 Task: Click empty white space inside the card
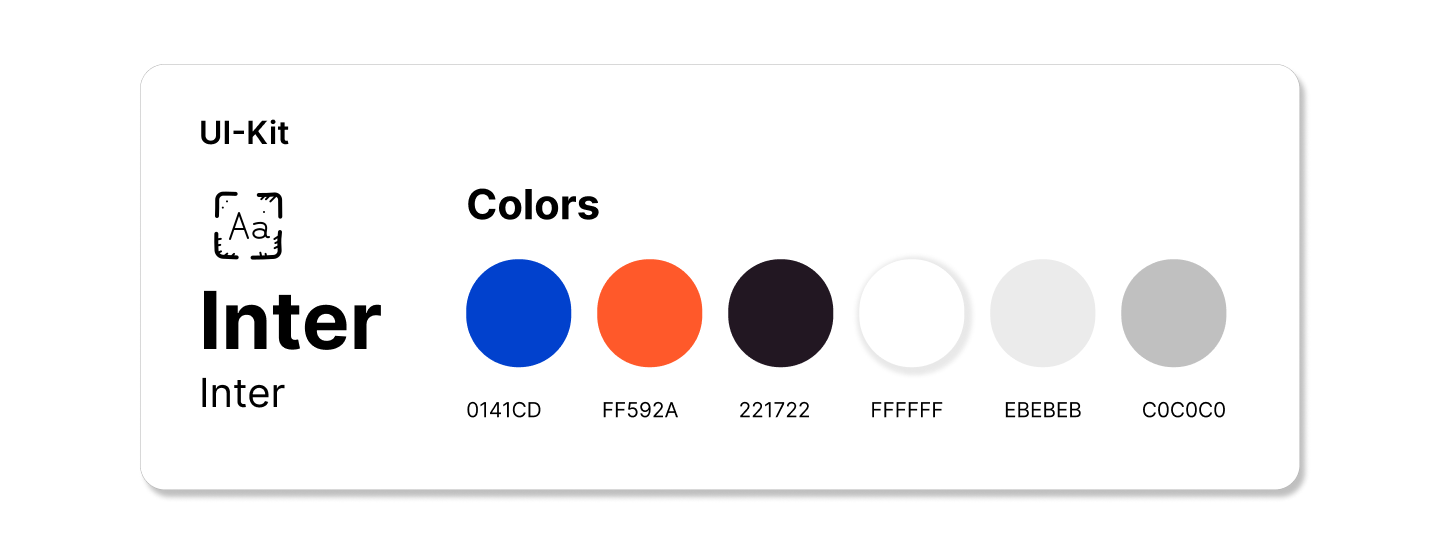click(x=900, y=140)
